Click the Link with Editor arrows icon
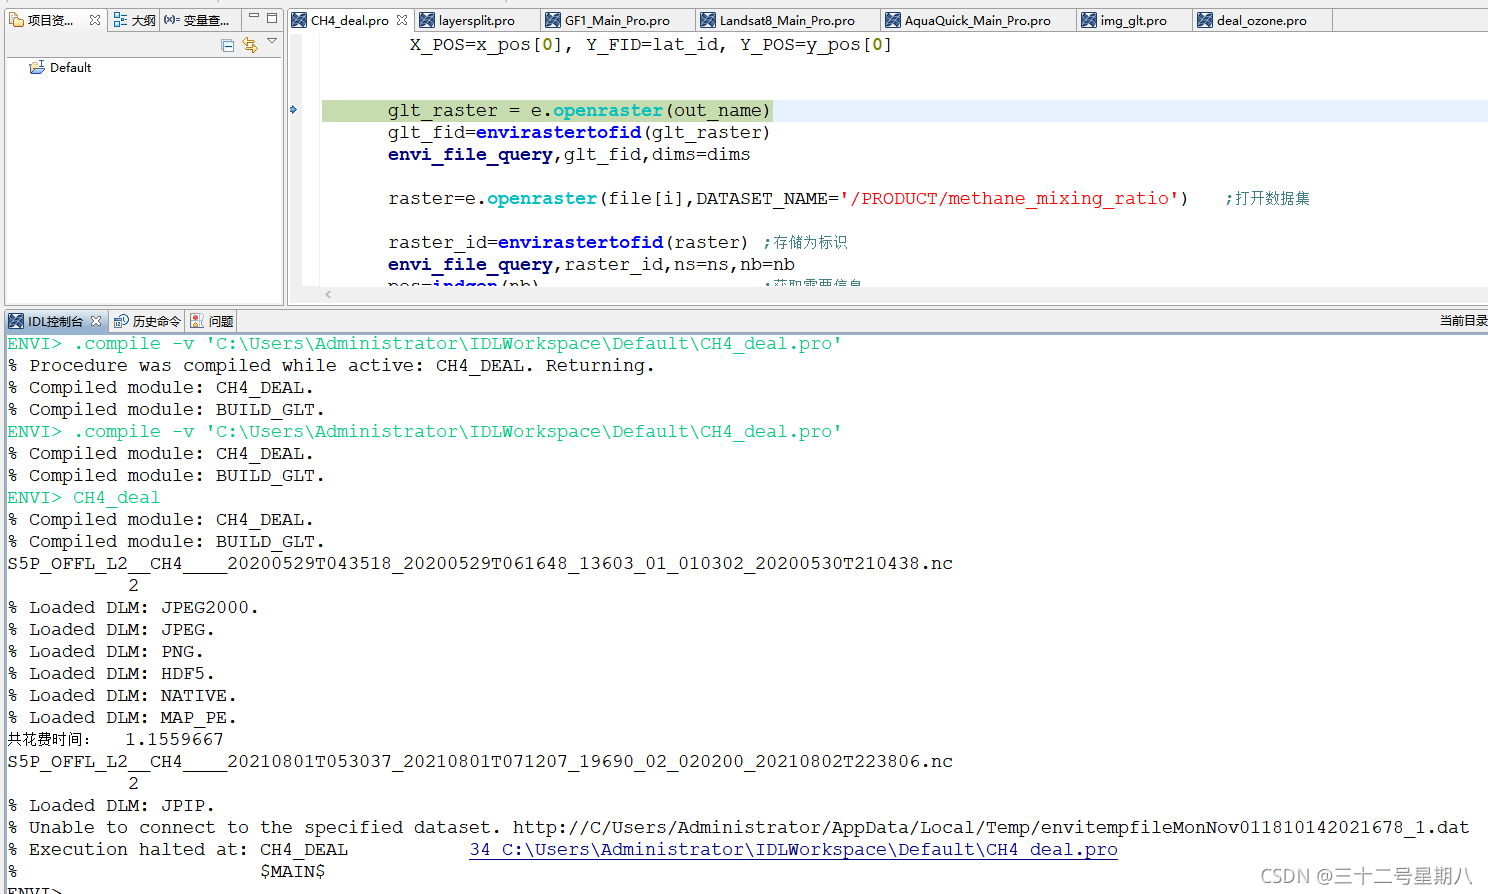Viewport: 1488px width, 894px height. click(250, 45)
